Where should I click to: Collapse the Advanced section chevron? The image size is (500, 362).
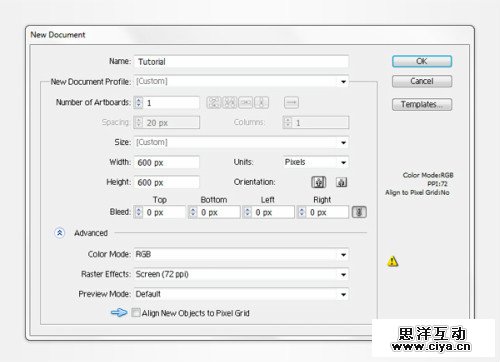(60, 233)
